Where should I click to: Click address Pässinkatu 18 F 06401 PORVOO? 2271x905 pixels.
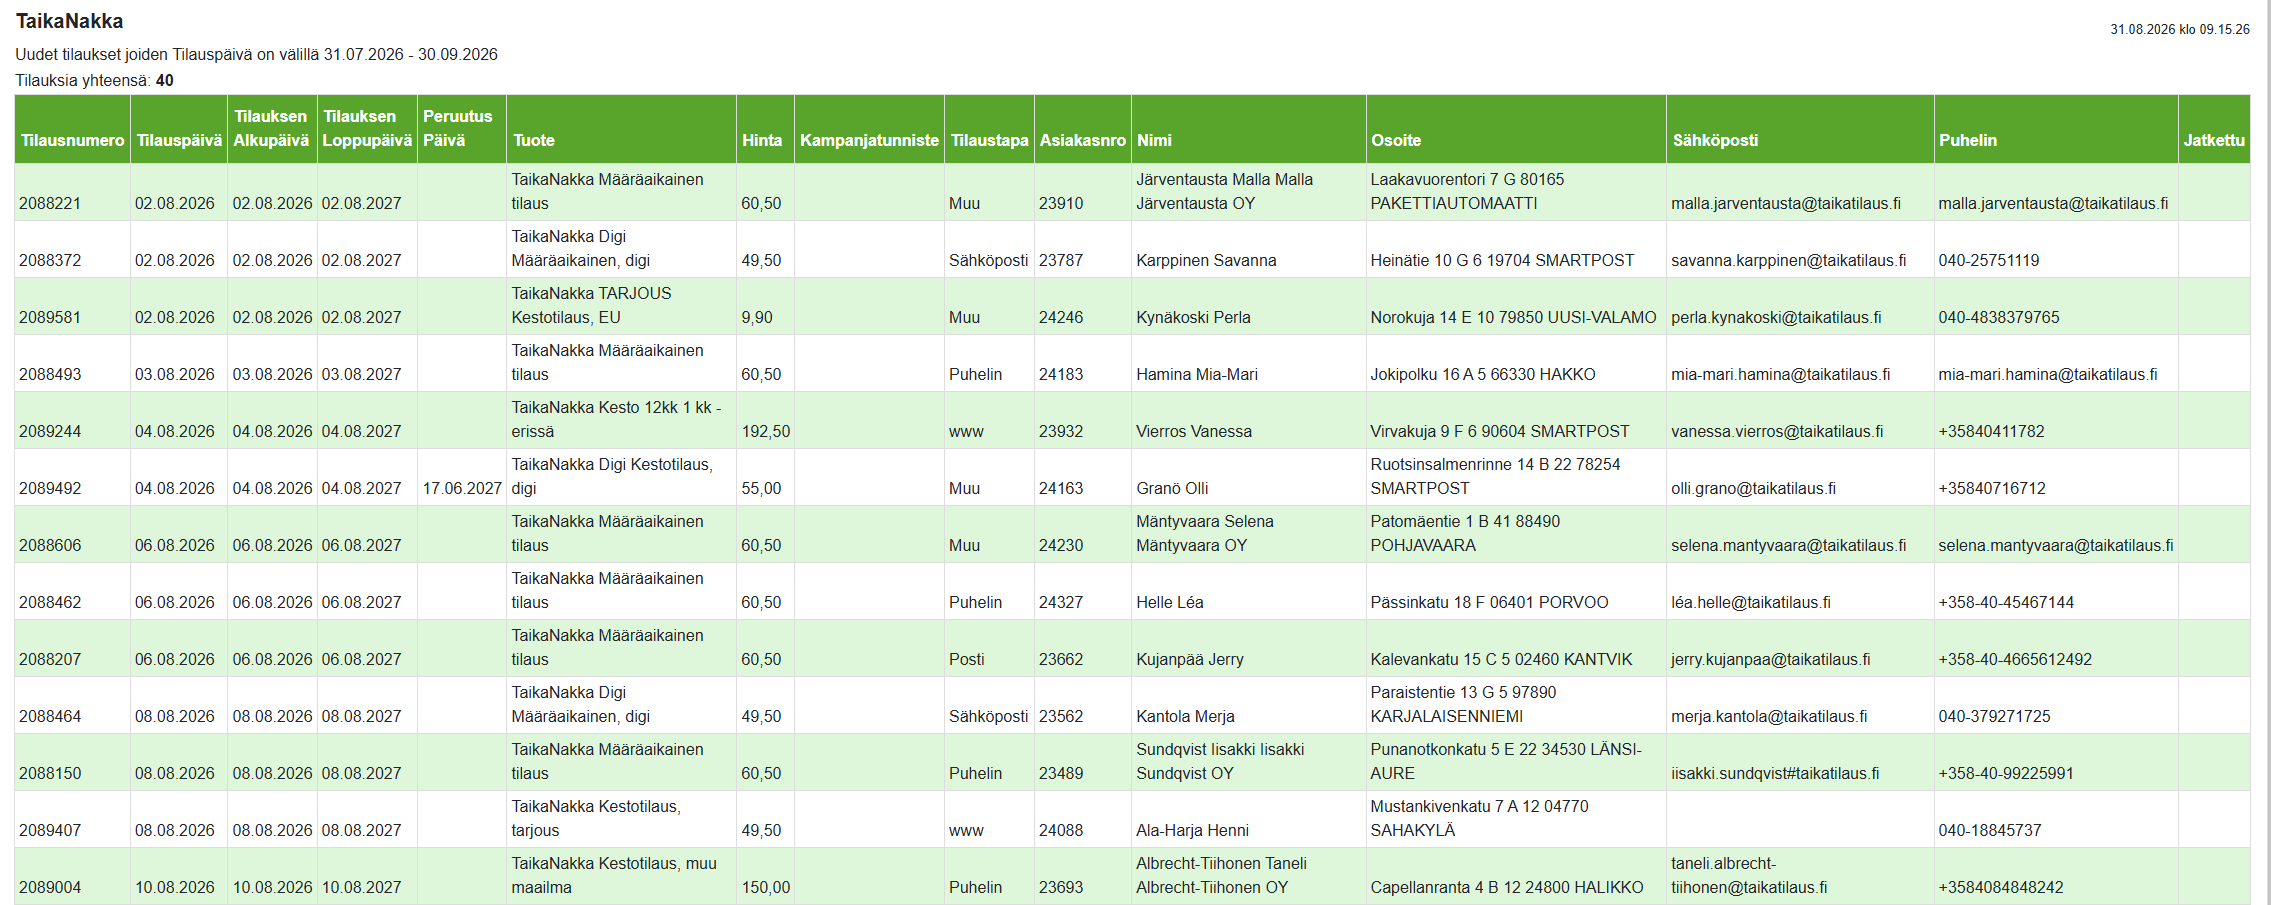(1489, 602)
